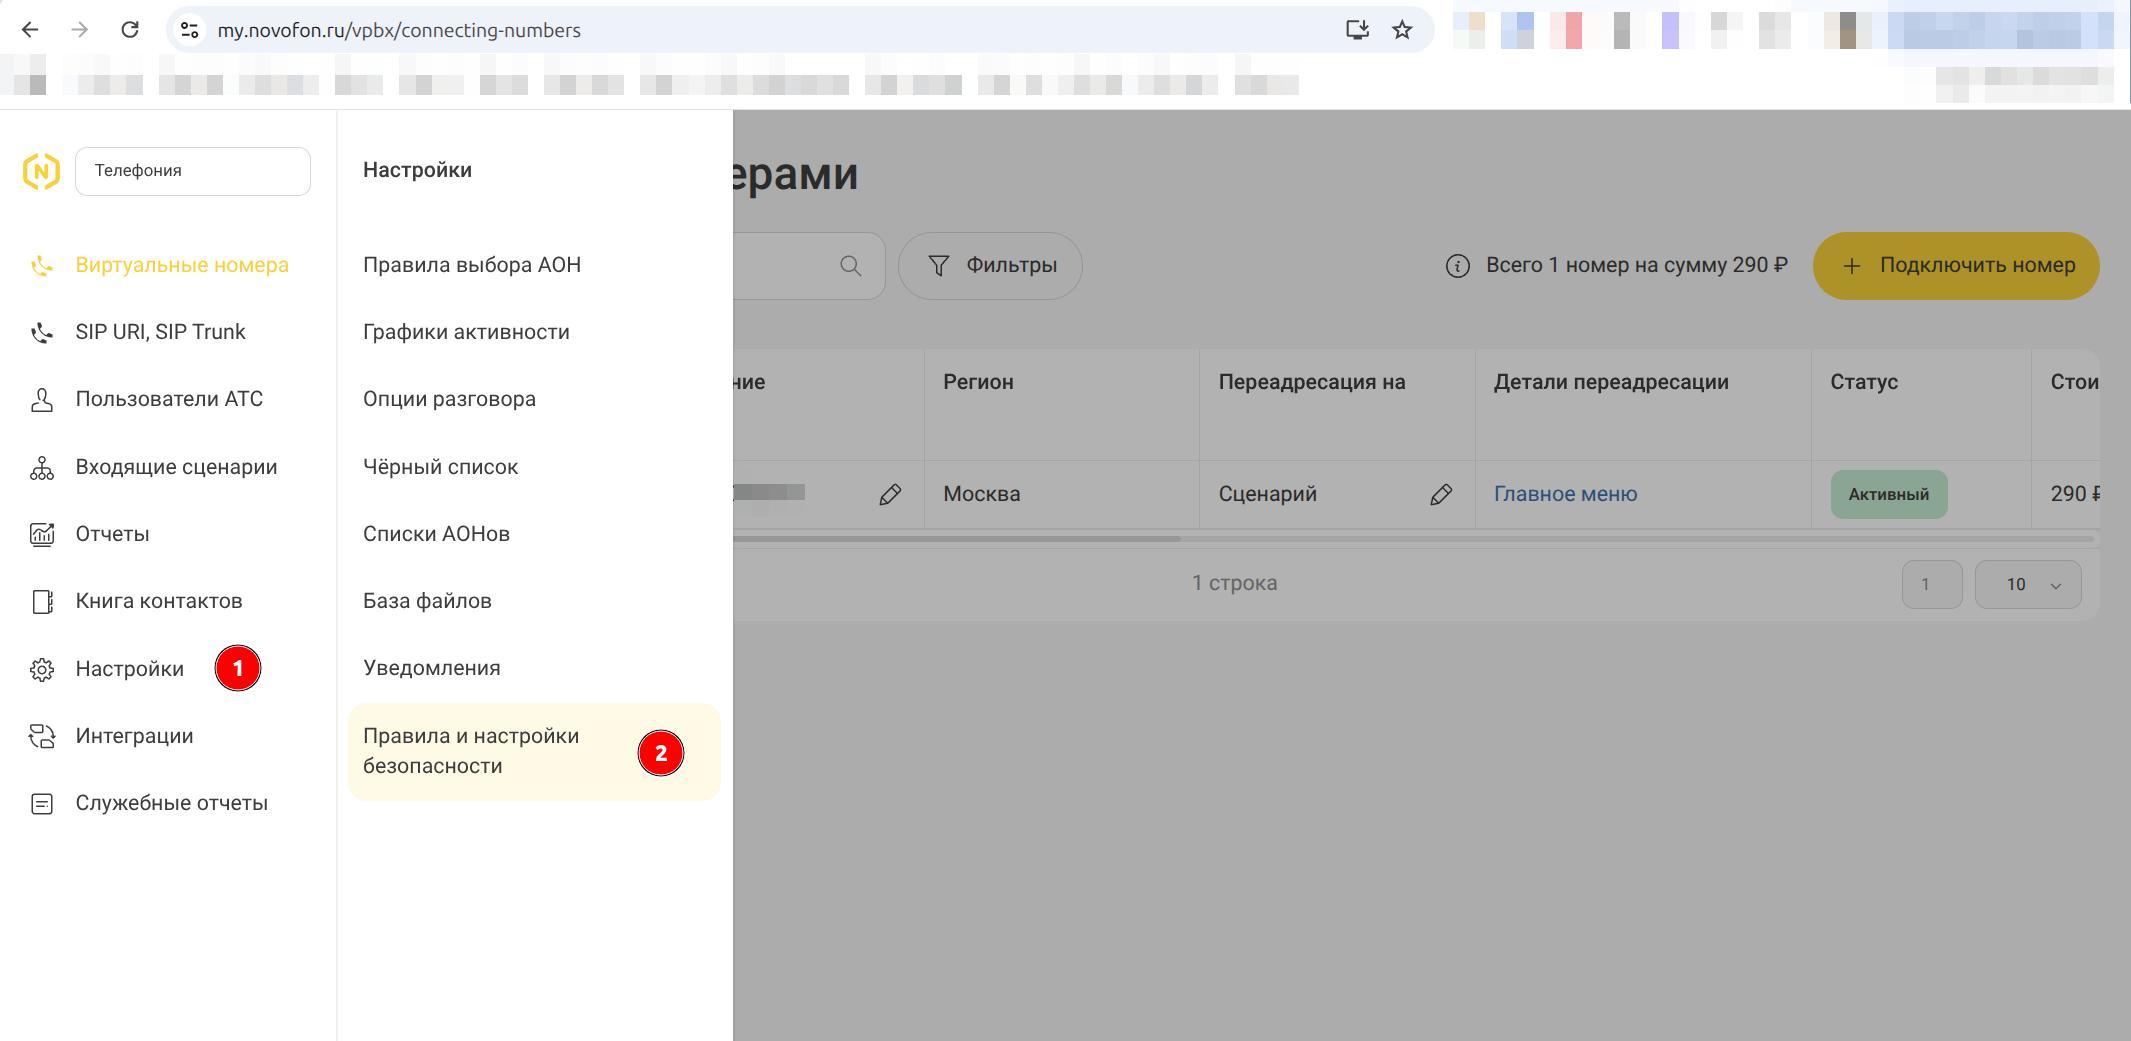Click page number 1 in pagination
The width and height of the screenshot is (2131, 1041).
1931,584
